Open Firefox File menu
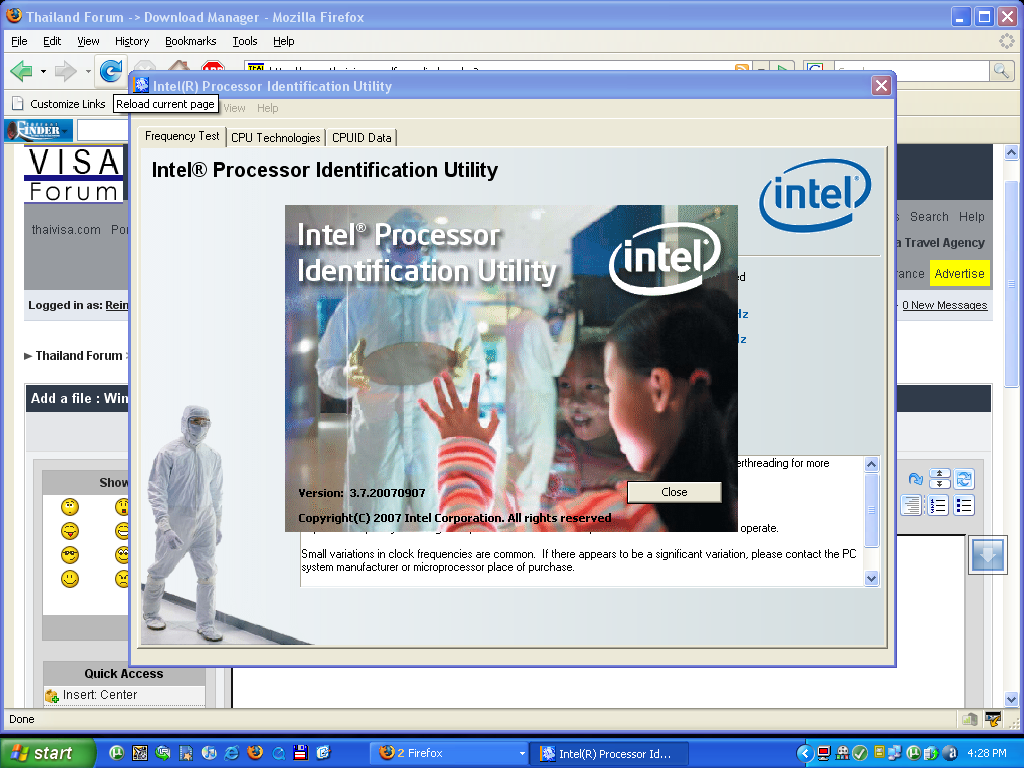The height and width of the screenshot is (768, 1024). [20, 41]
